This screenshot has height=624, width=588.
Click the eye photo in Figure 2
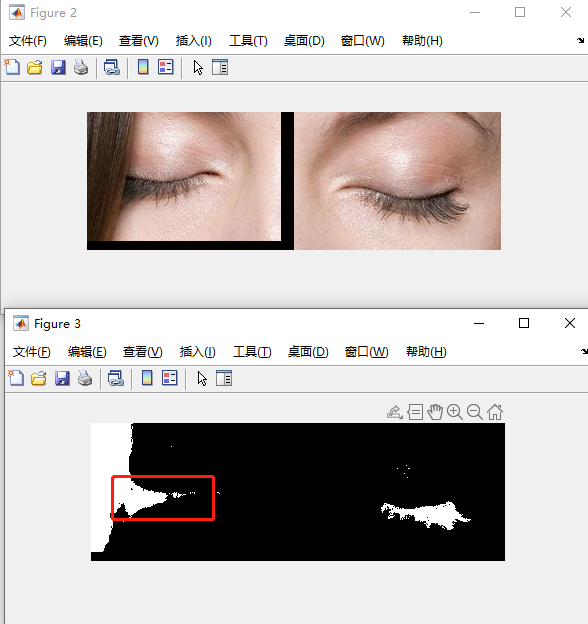(x=294, y=181)
